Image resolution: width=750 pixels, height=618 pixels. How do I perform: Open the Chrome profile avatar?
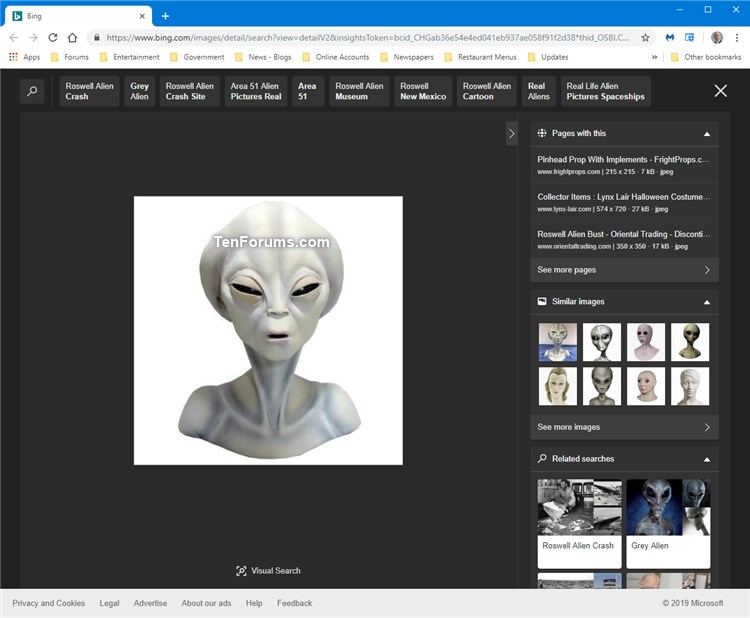point(717,37)
